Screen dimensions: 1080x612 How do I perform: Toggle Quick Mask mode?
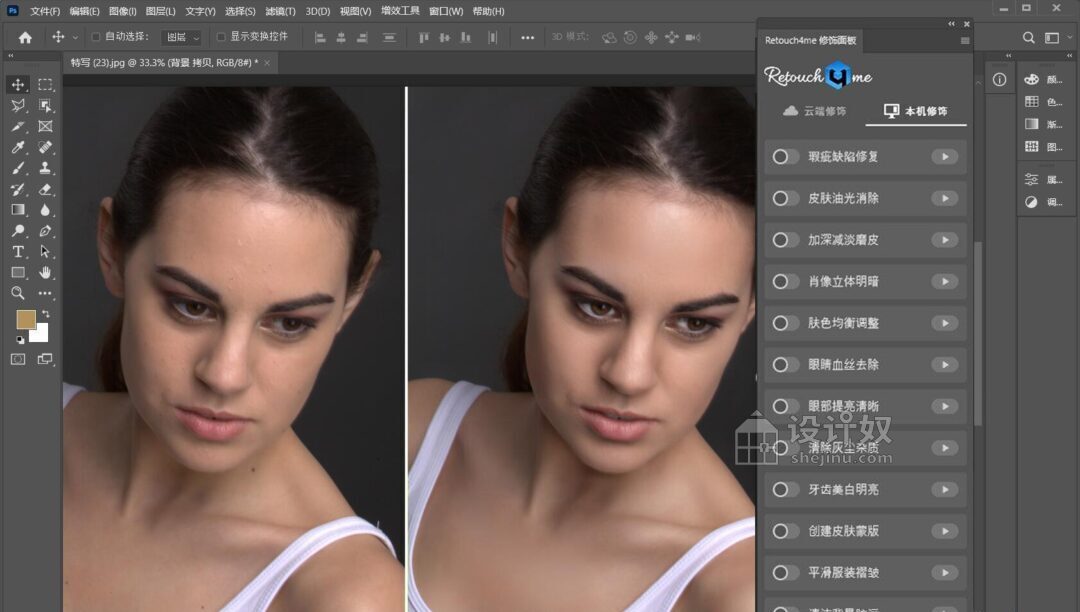[x=18, y=359]
